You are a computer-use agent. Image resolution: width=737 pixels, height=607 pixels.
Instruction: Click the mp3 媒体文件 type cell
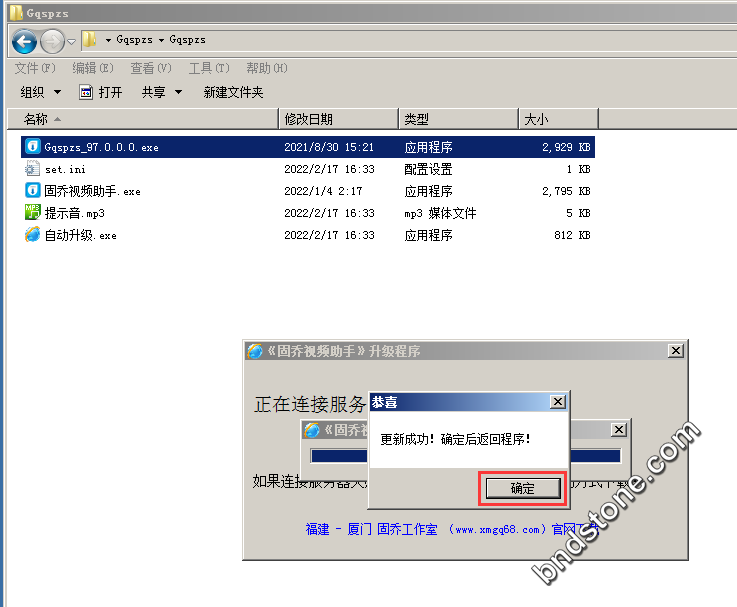tap(440, 213)
